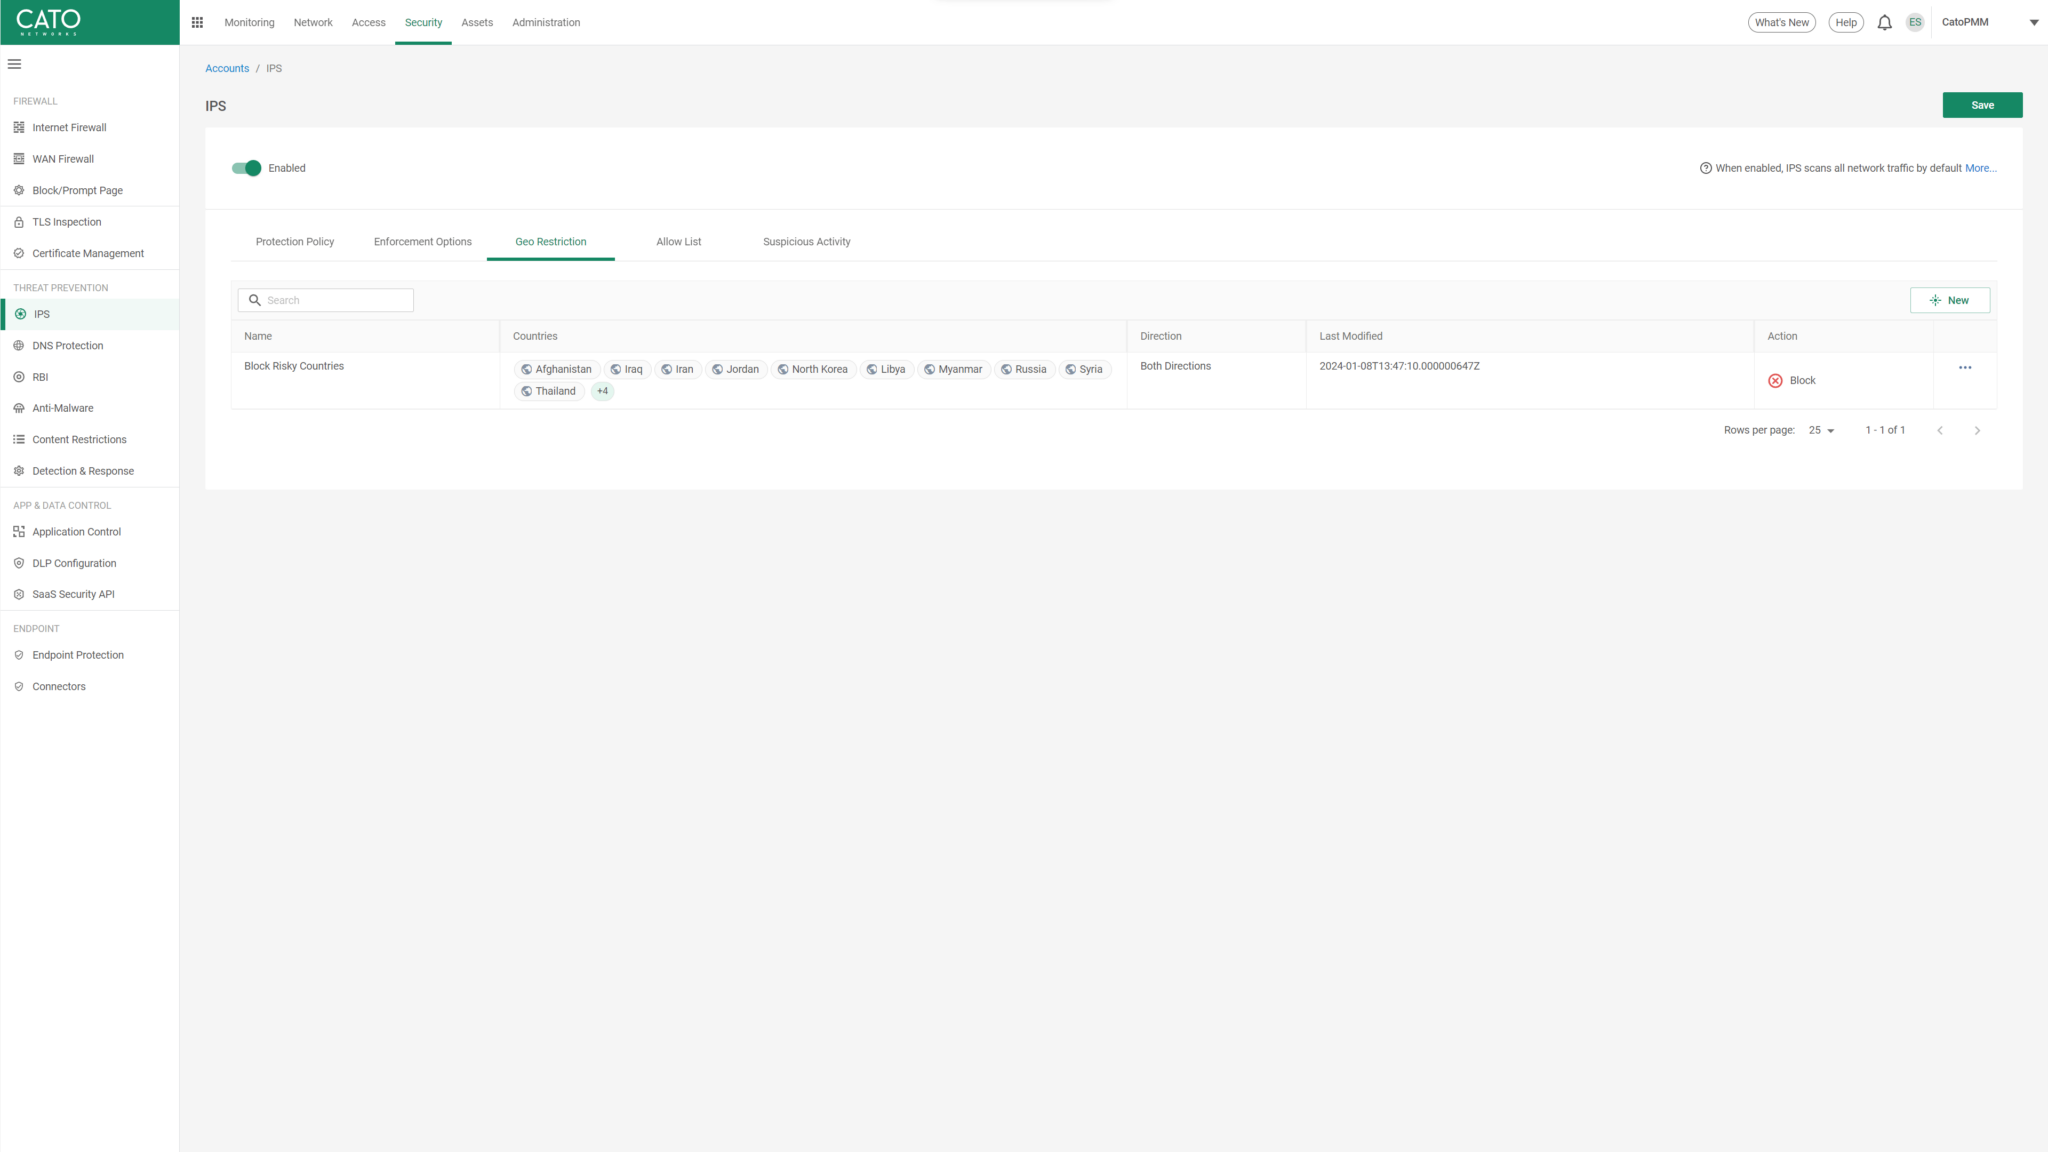Click the green Save button
This screenshot has width=2048, height=1152.
coord(1982,105)
